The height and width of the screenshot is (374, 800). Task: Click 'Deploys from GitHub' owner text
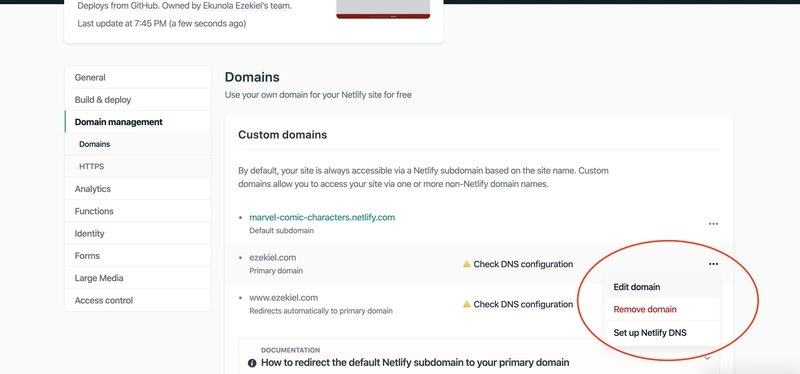(x=185, y=7)
